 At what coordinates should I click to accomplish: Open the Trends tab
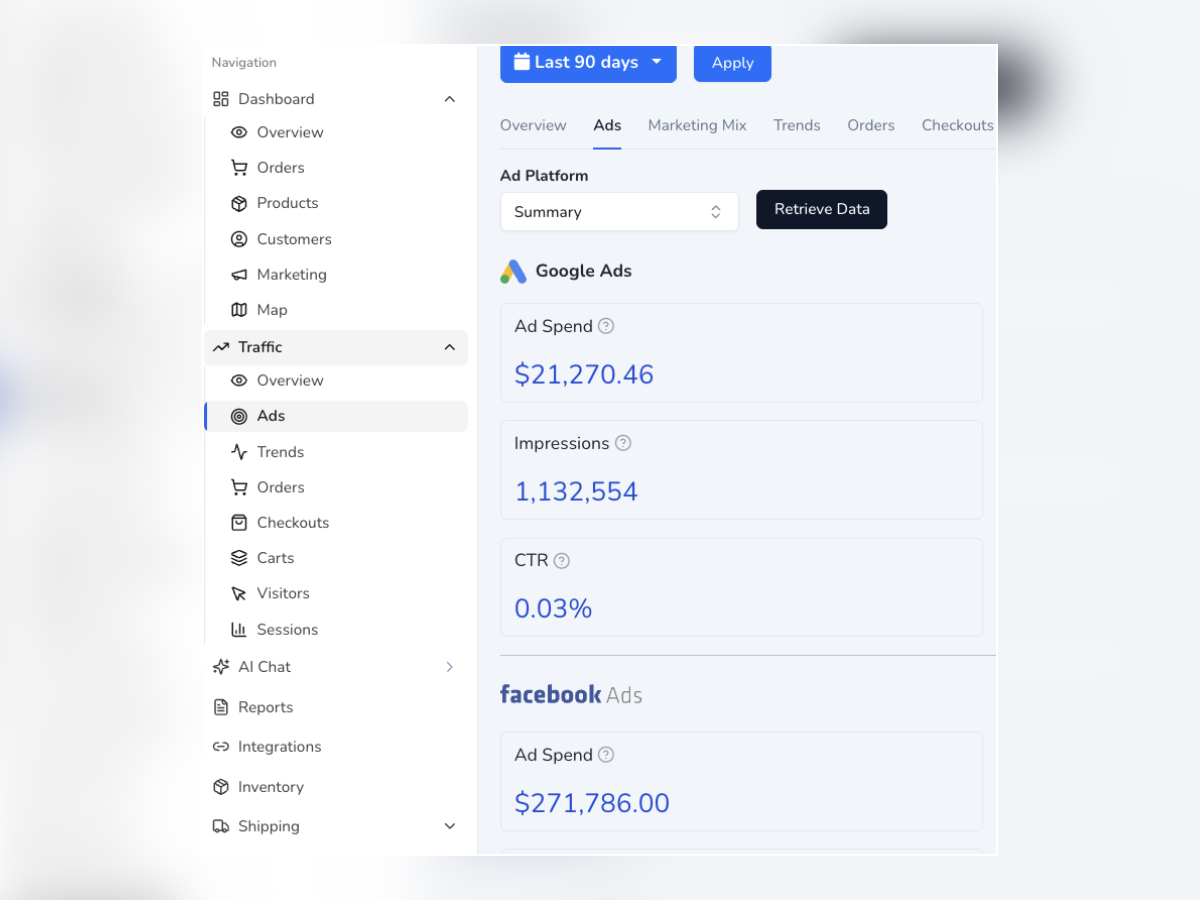(x=797, y=125)
